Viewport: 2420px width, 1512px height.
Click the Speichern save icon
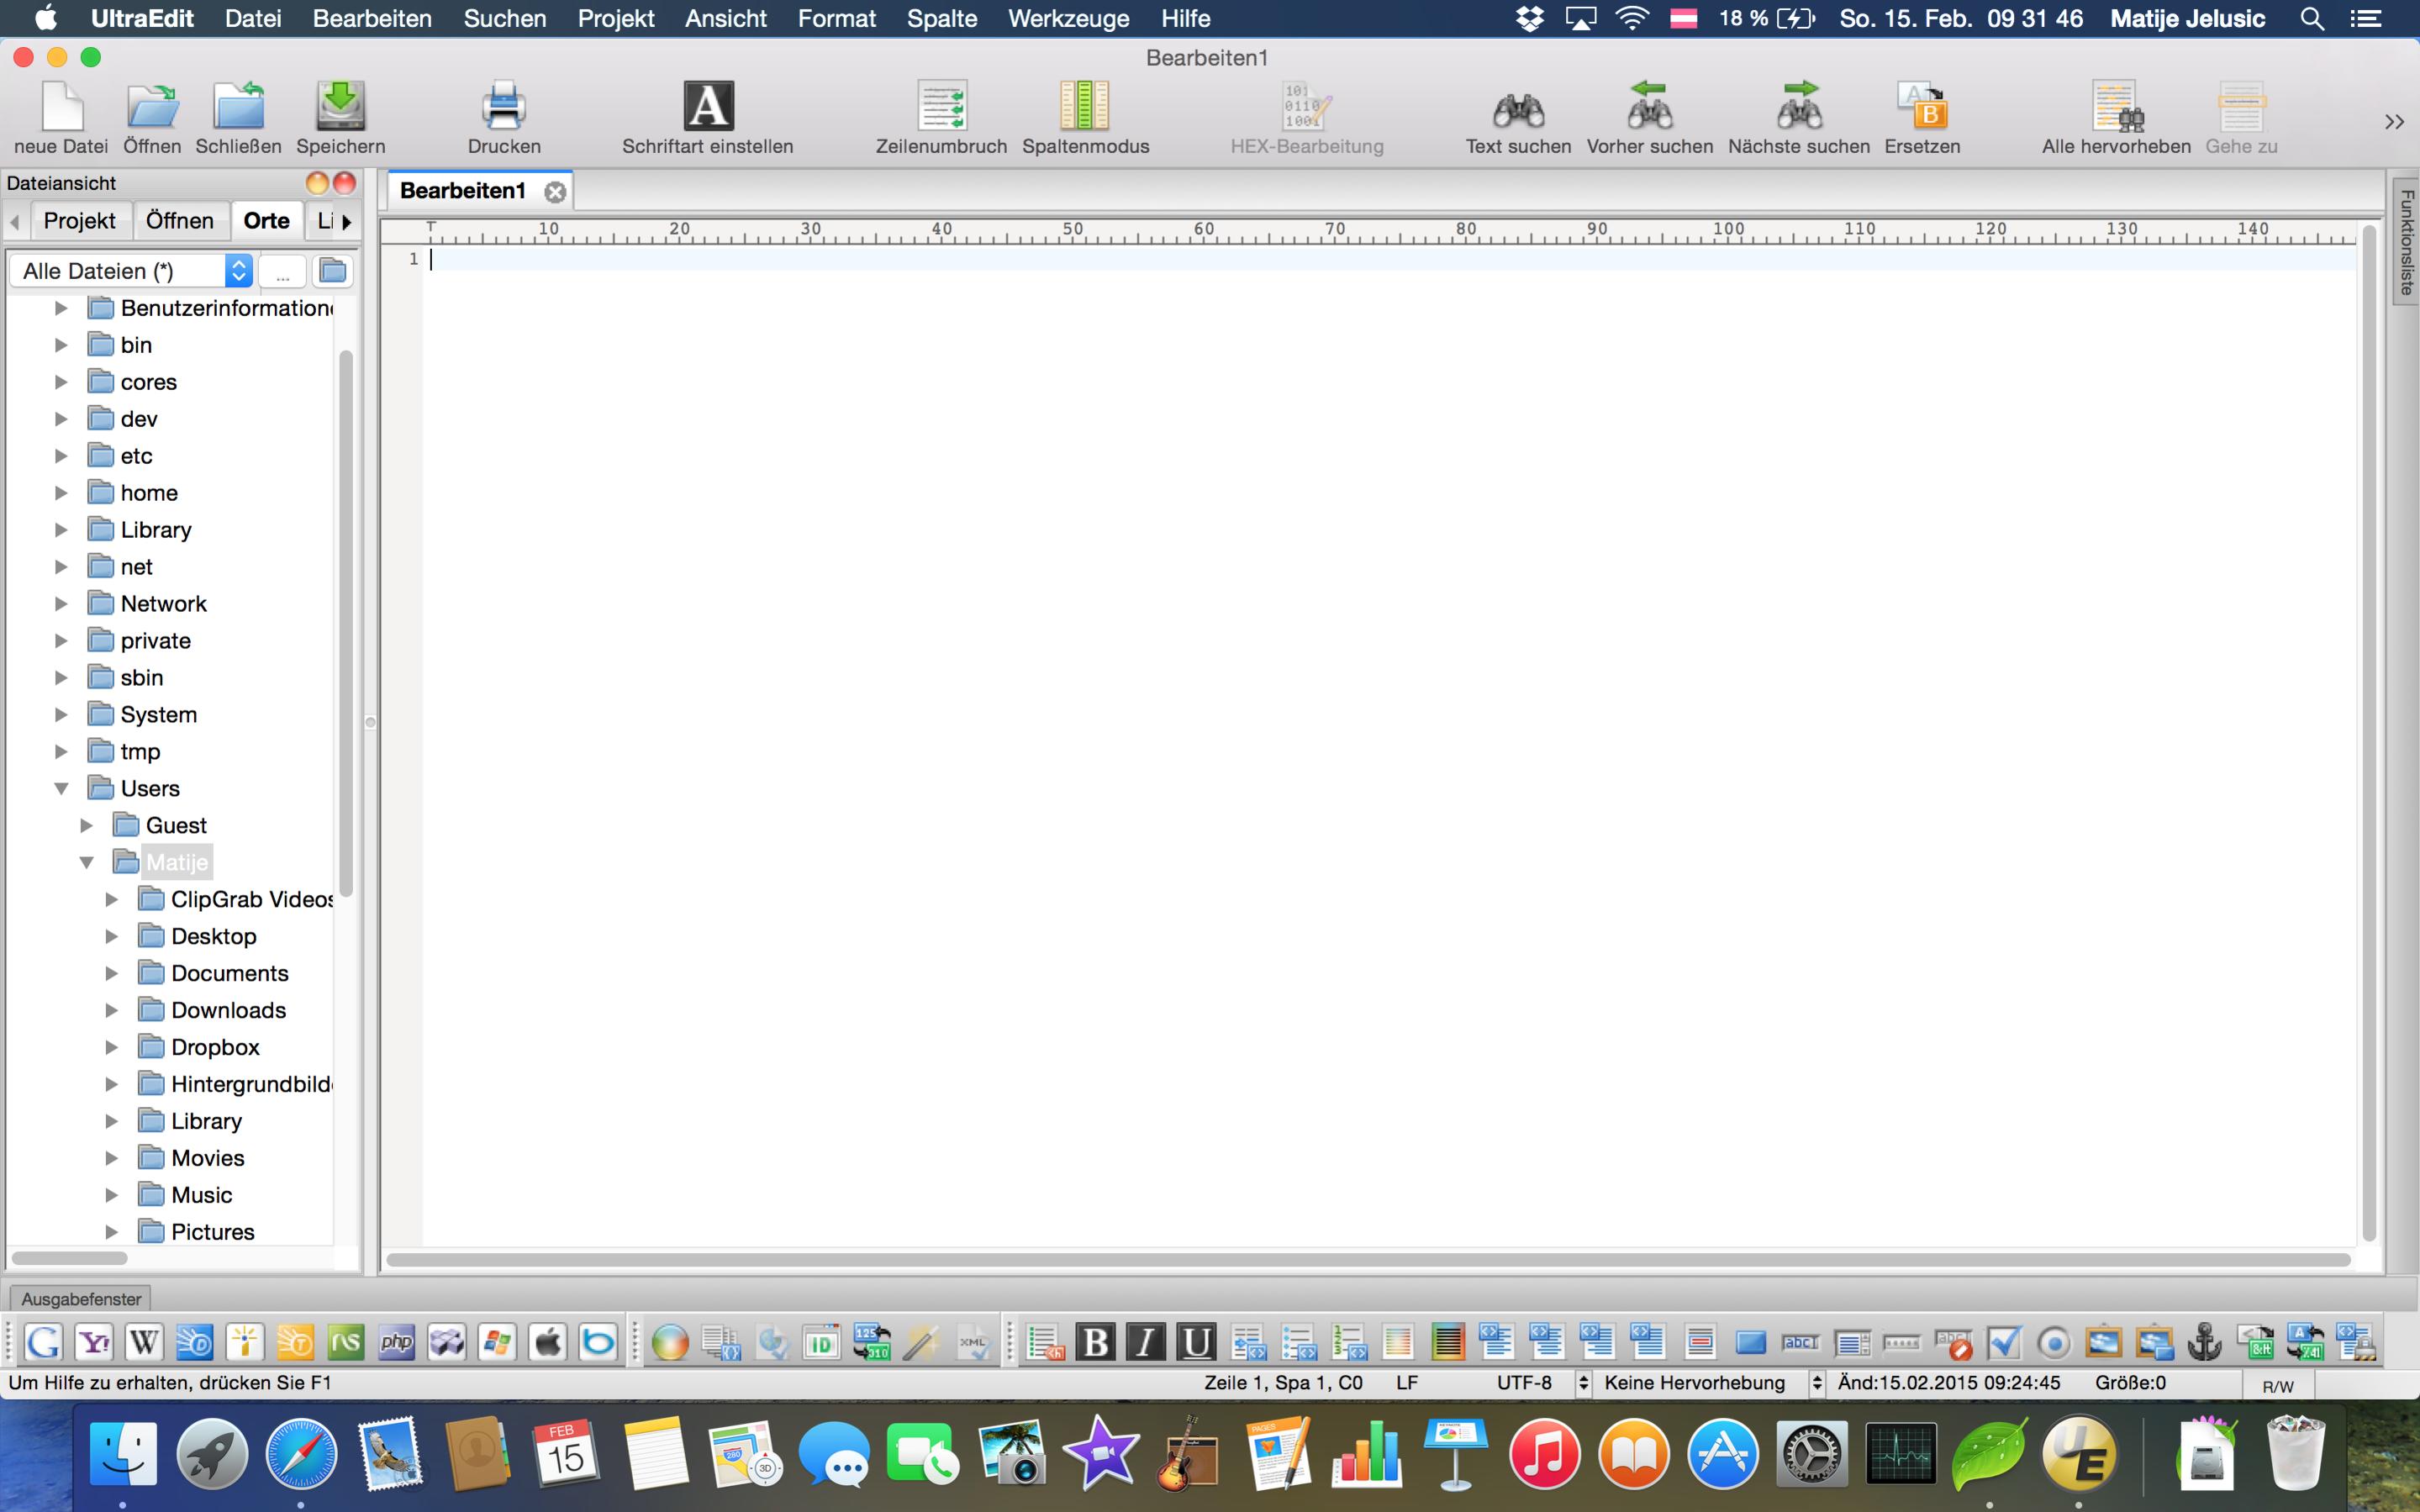pos(340,107)
